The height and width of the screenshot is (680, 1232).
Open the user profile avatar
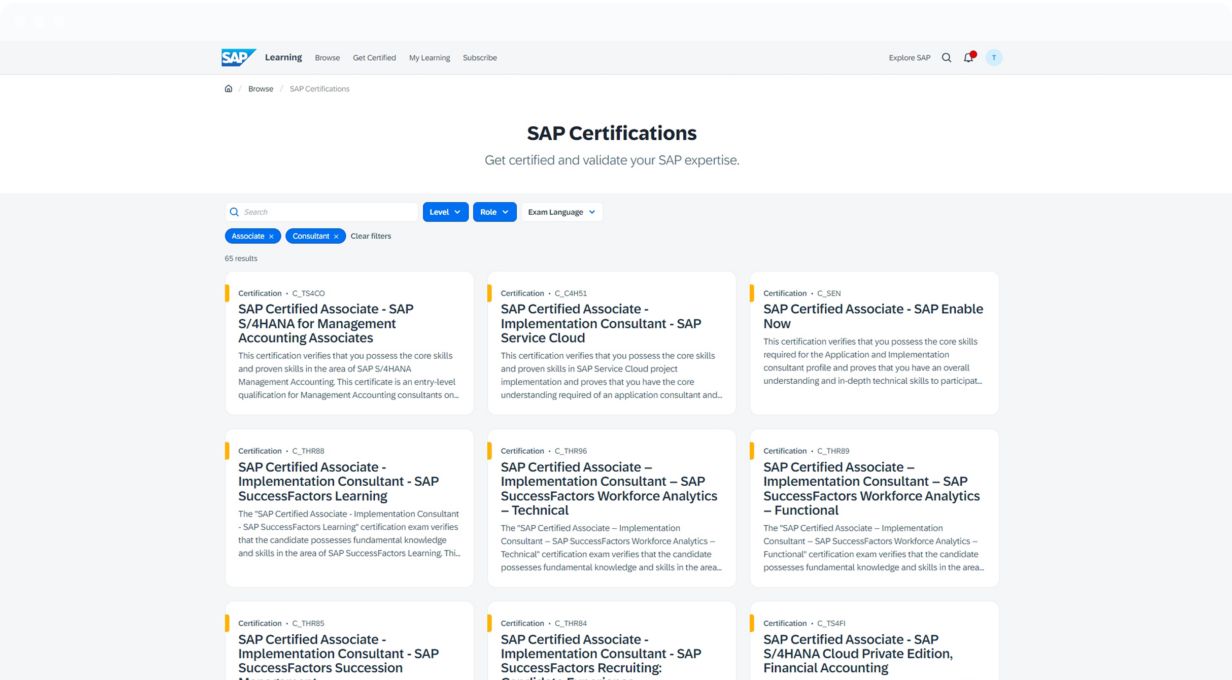coord(993,58)
